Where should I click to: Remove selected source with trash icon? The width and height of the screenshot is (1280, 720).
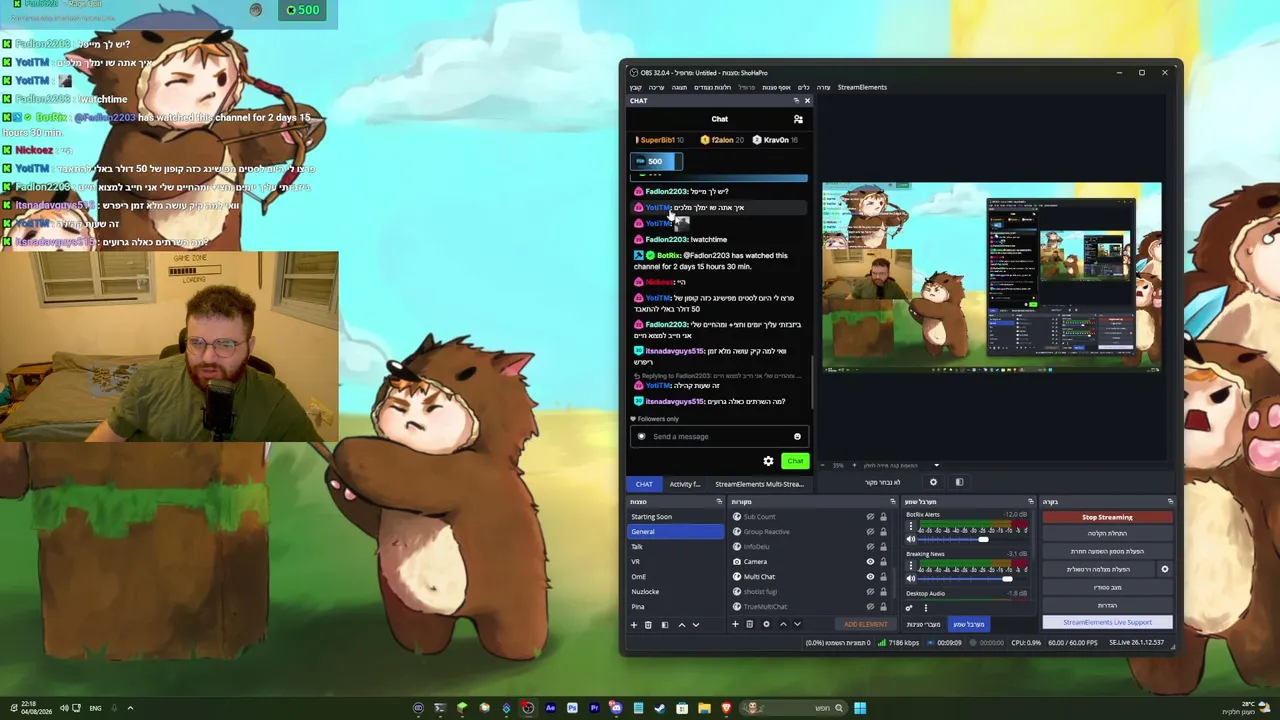pos(749,625)
